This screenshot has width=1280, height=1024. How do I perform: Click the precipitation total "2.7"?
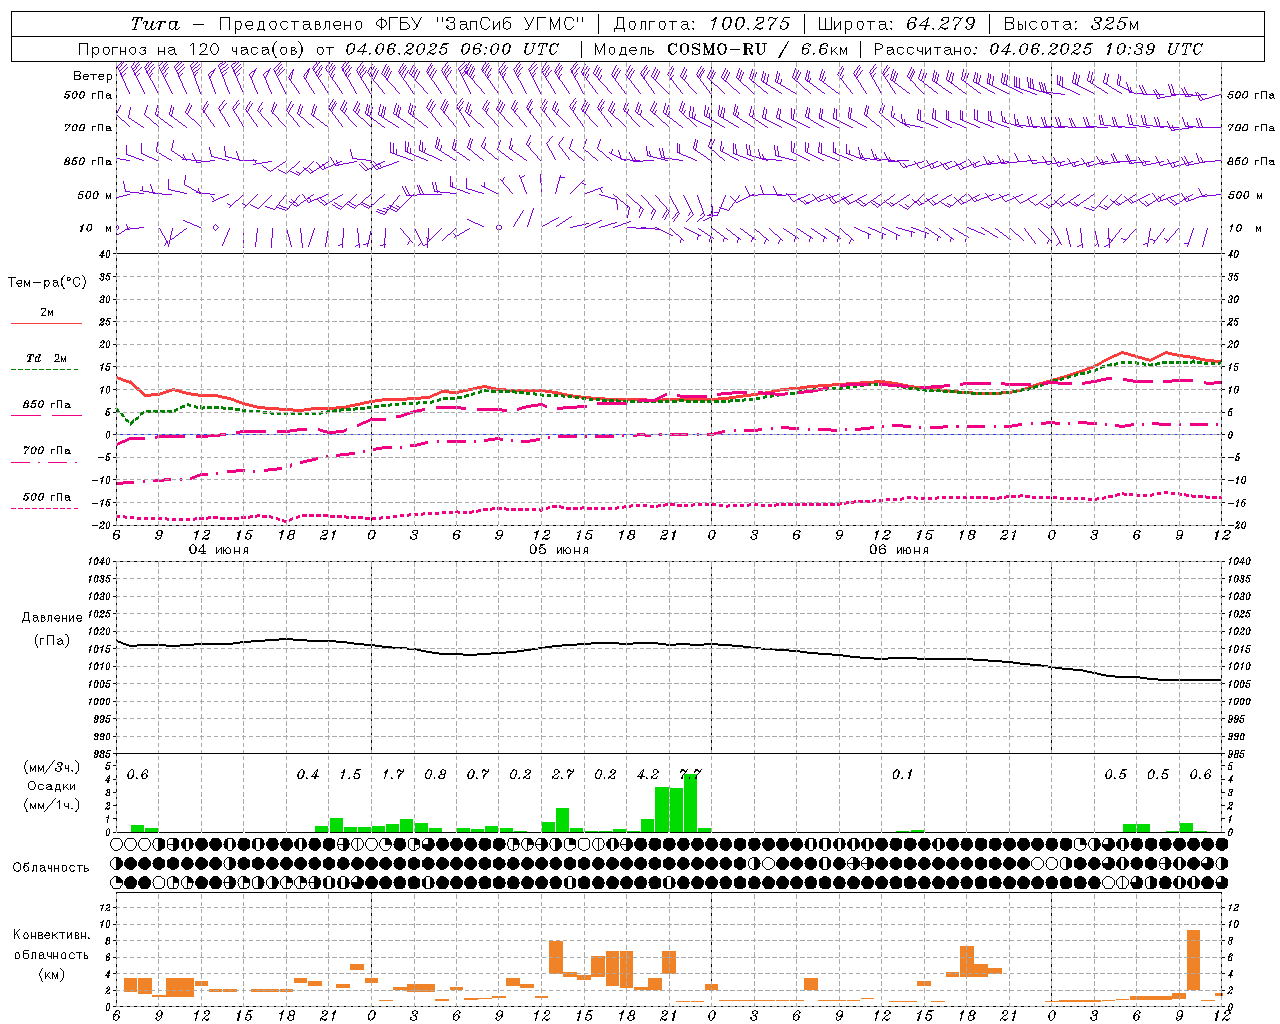click(563, 775)
